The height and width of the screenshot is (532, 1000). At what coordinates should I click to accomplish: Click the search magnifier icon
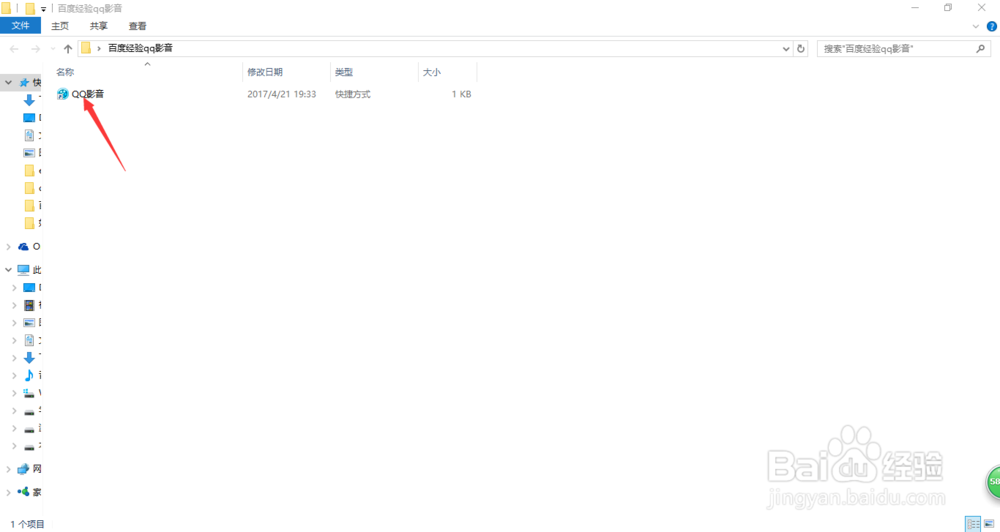click(980, 48)
